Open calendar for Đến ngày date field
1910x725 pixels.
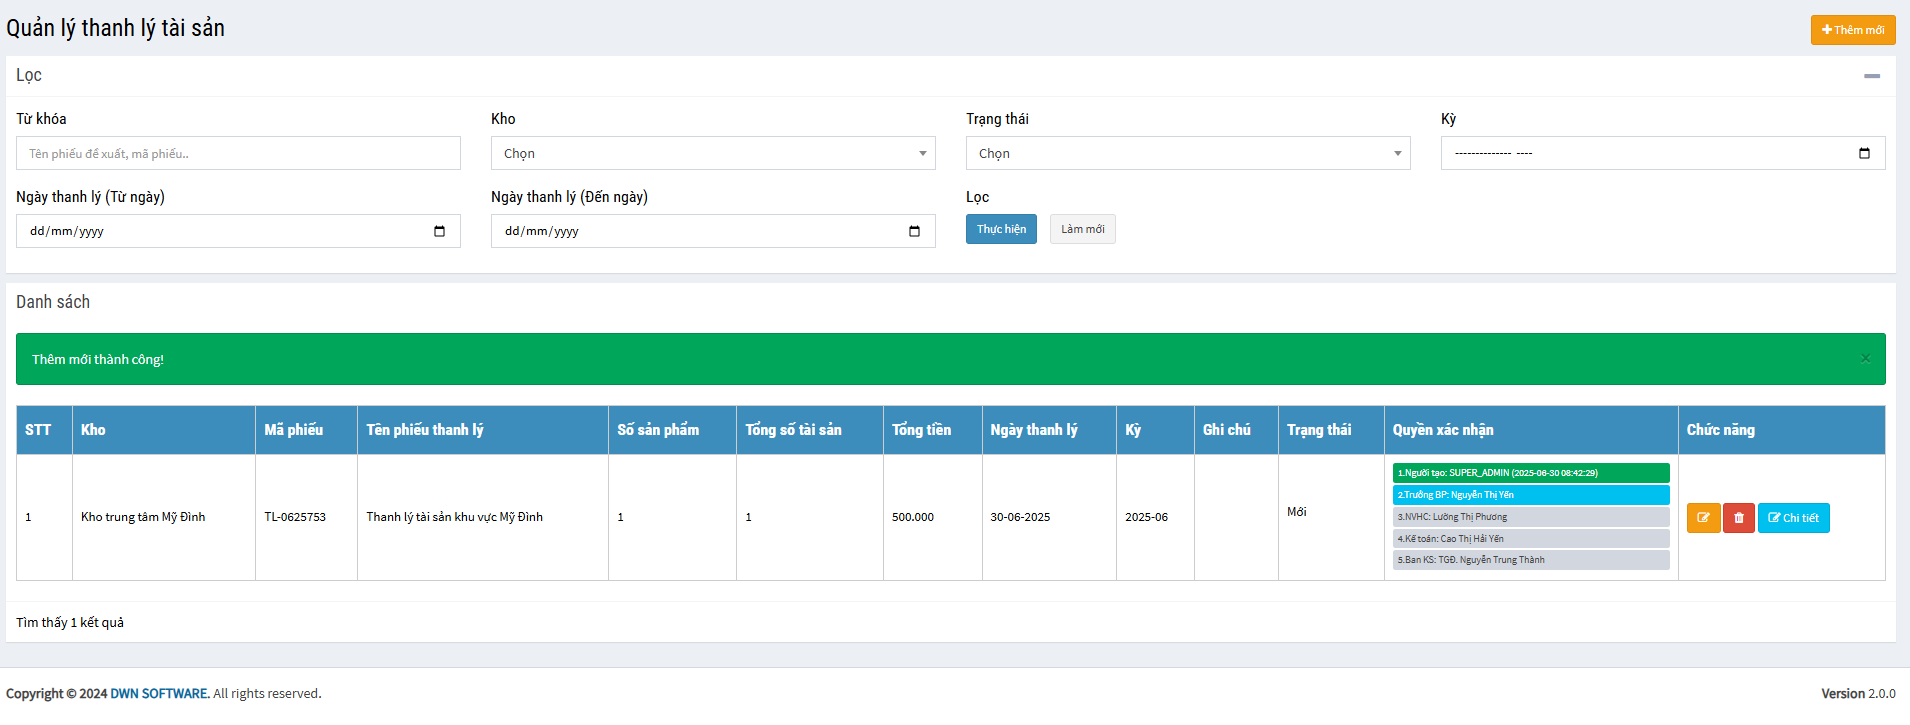tap(914, 231)
